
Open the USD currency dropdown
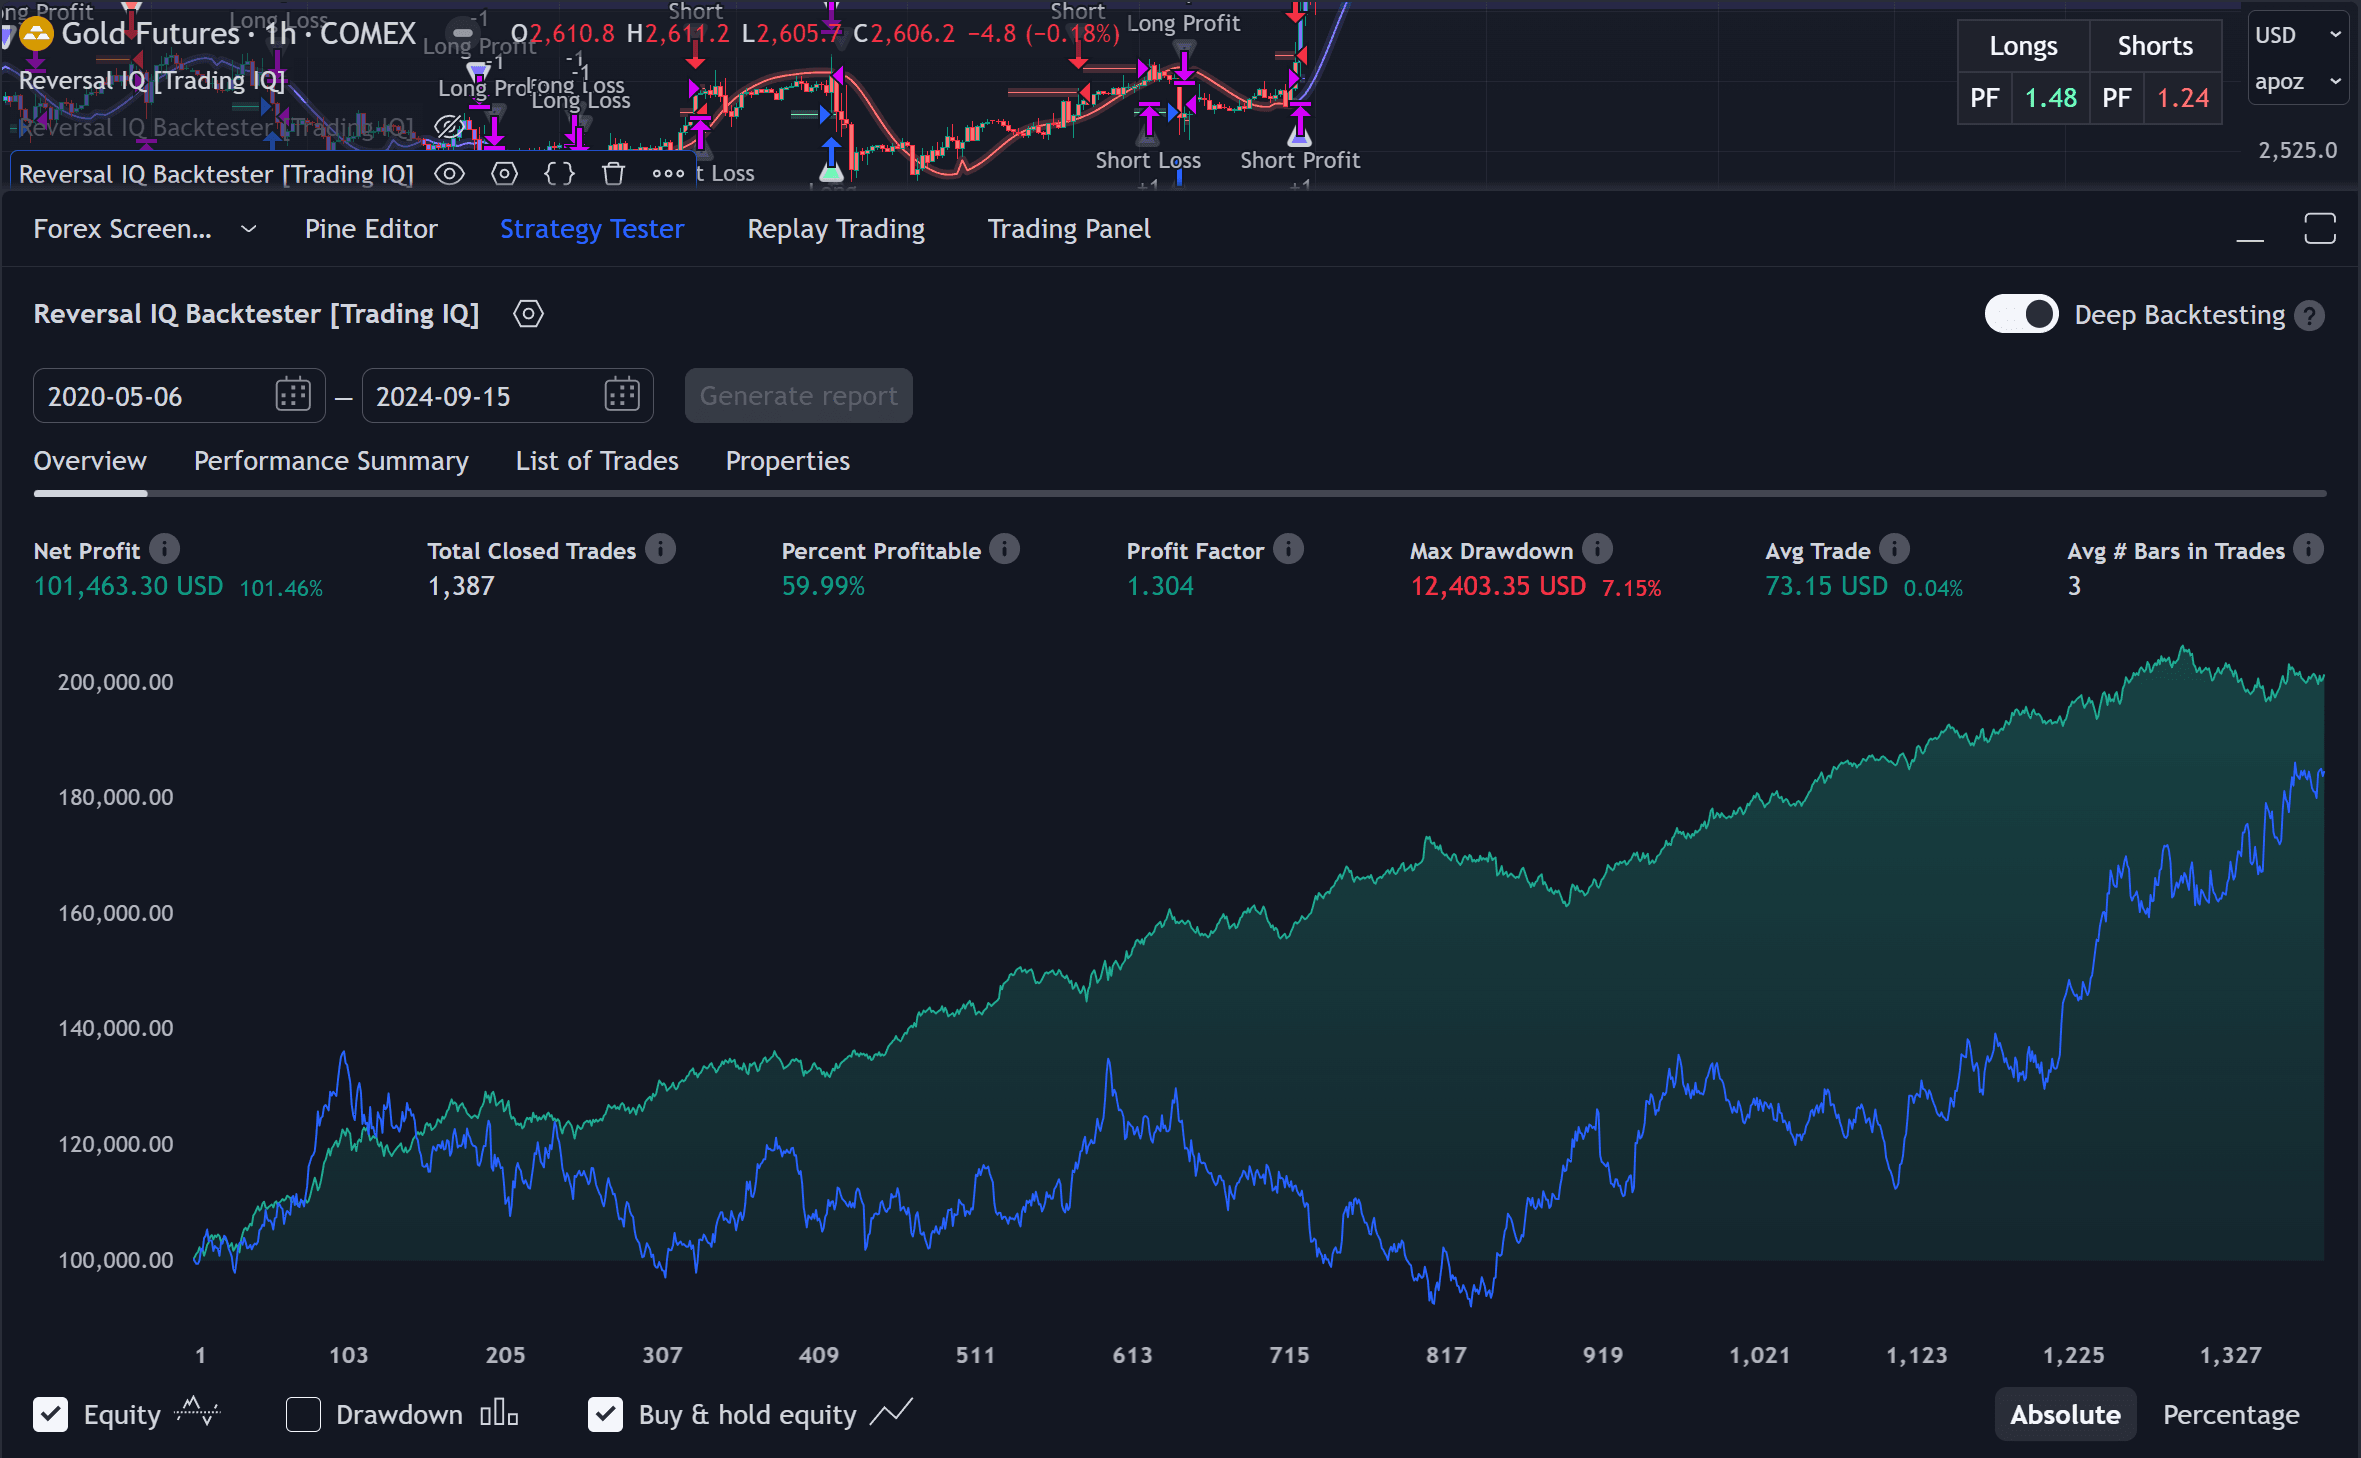2298,35
